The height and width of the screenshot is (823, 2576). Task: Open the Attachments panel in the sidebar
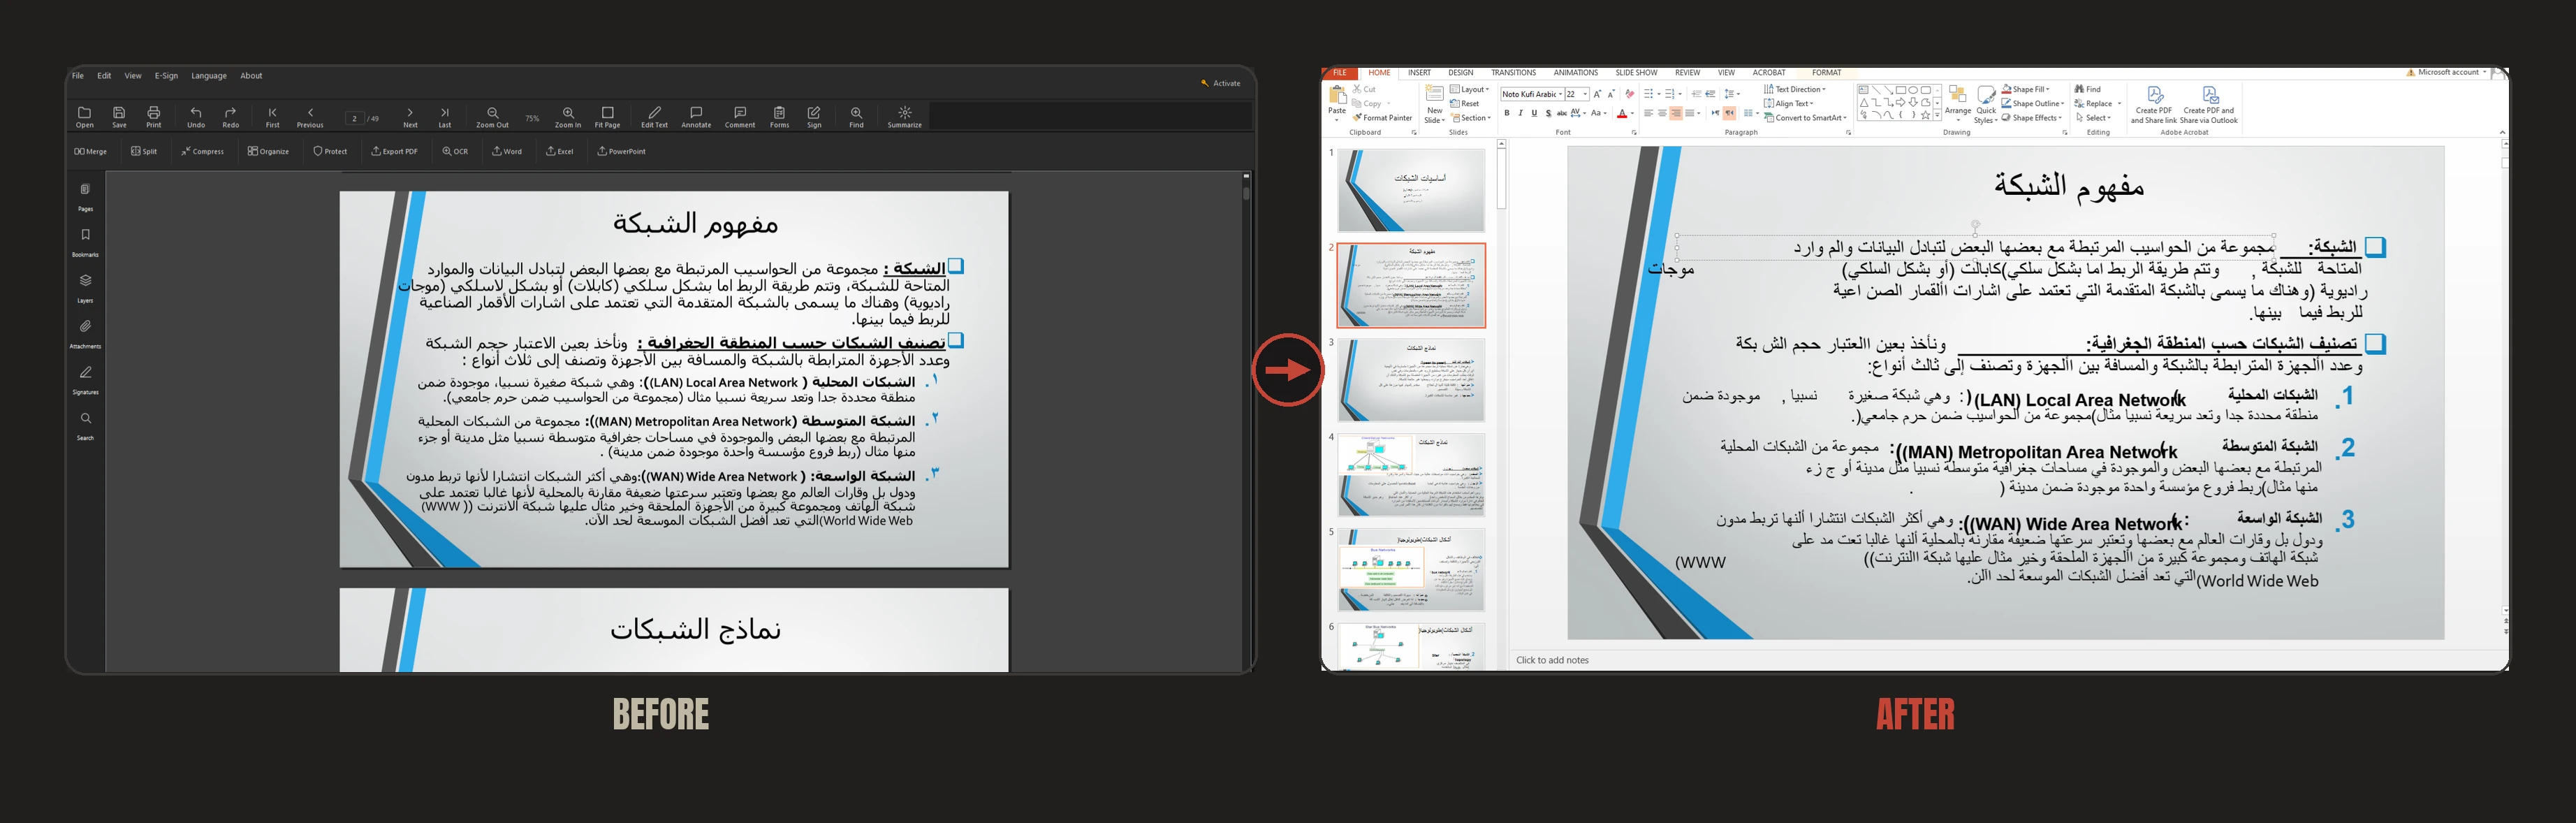tap(85, 333)
